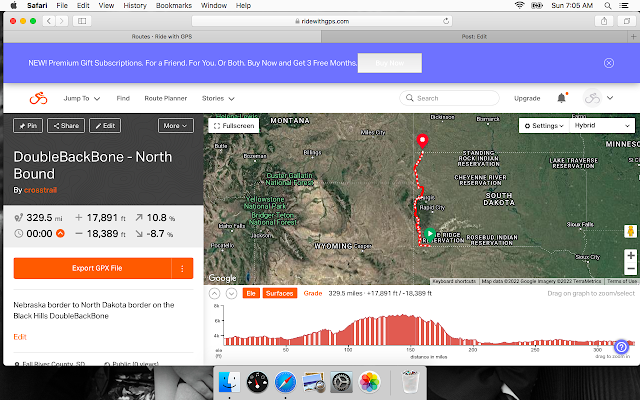Click elevation graph at 100 mile mark
This screenshot has width=640, height=400.
(348, 333)
